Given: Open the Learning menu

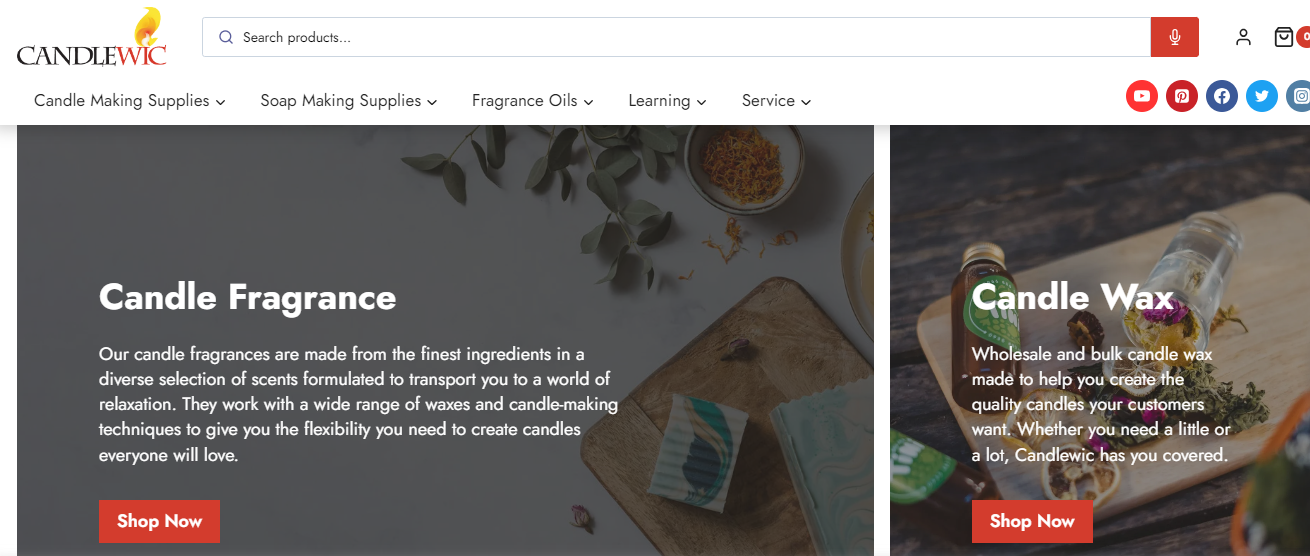Looking at the screenshot, I should pos(667,101).
